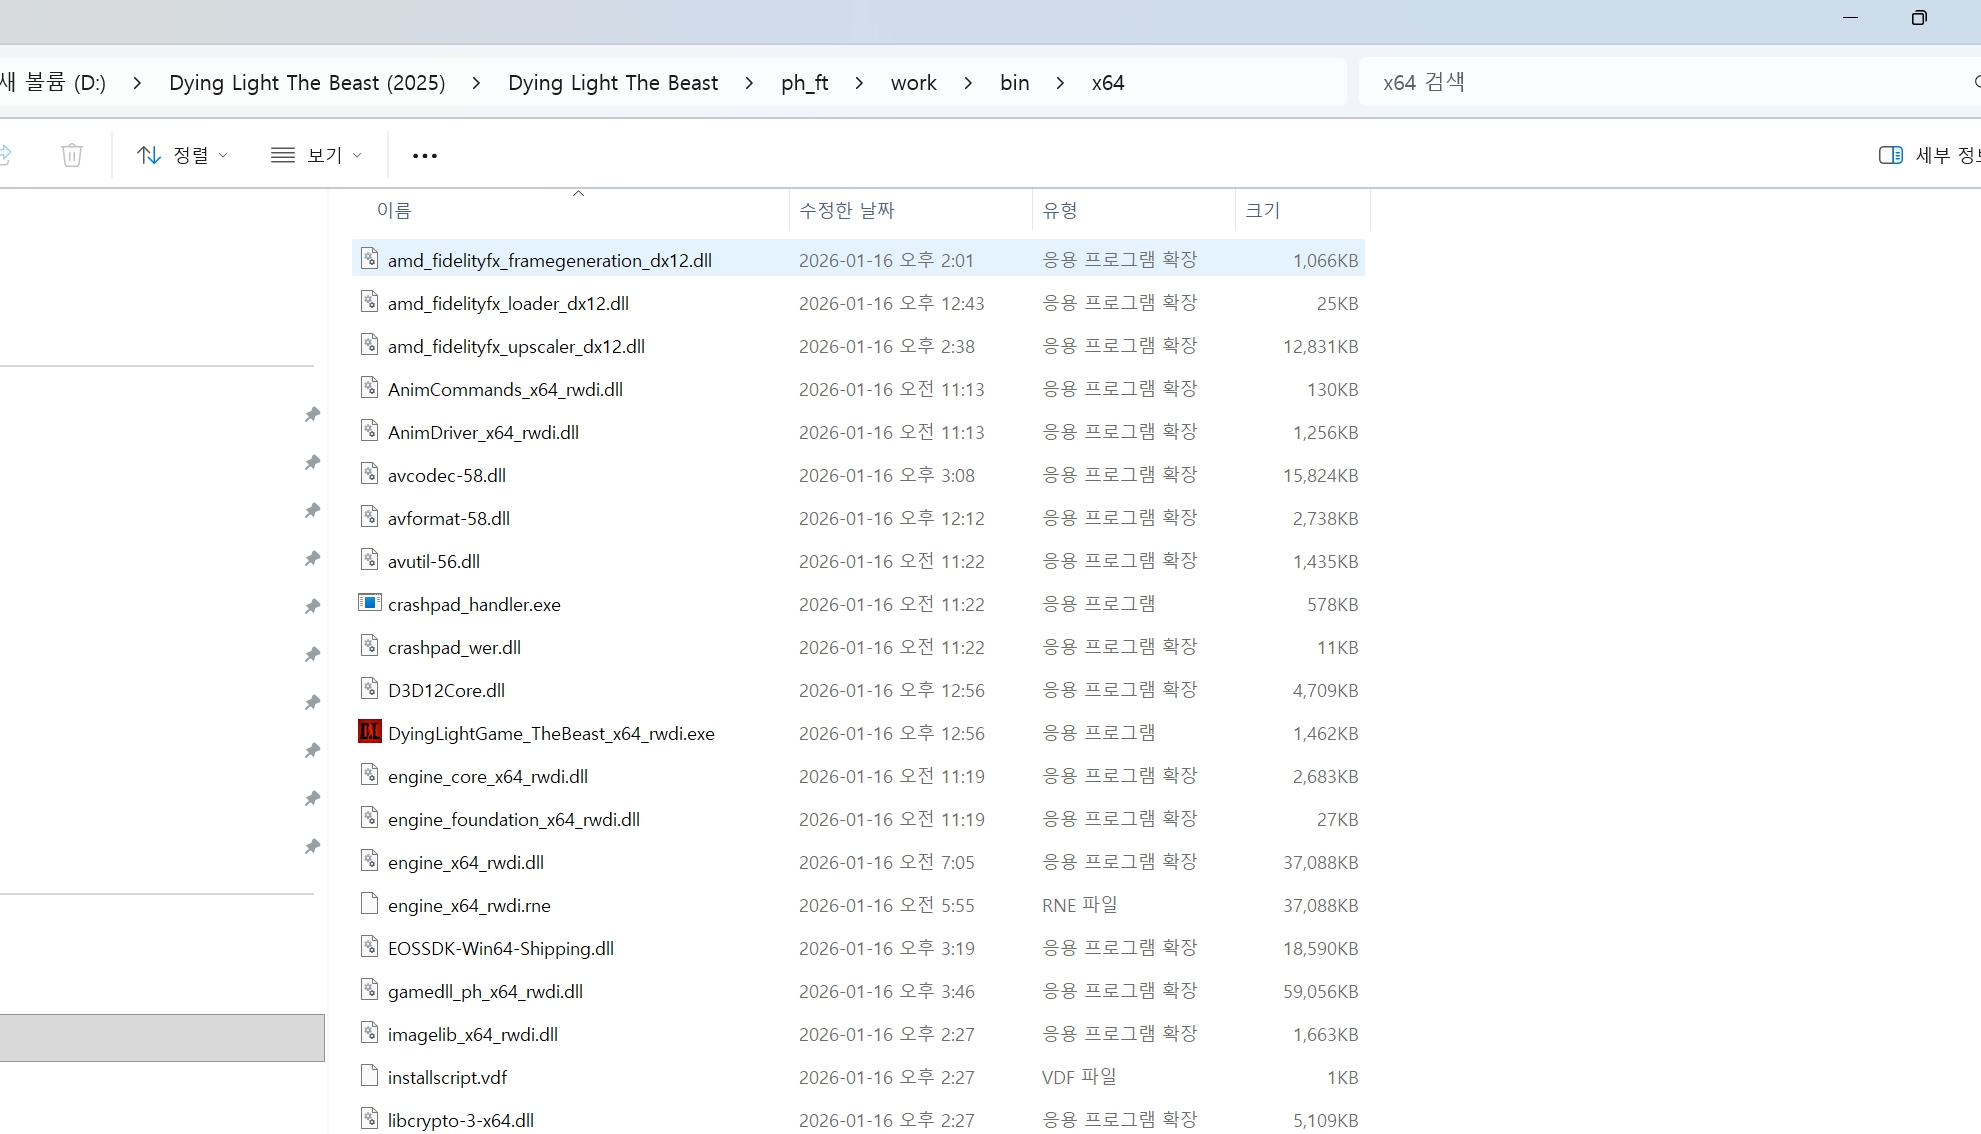Click the engine_foundation_x64_rwdi.dll file icon
The image size is (1981, 1134).
(x=370, y=818)
